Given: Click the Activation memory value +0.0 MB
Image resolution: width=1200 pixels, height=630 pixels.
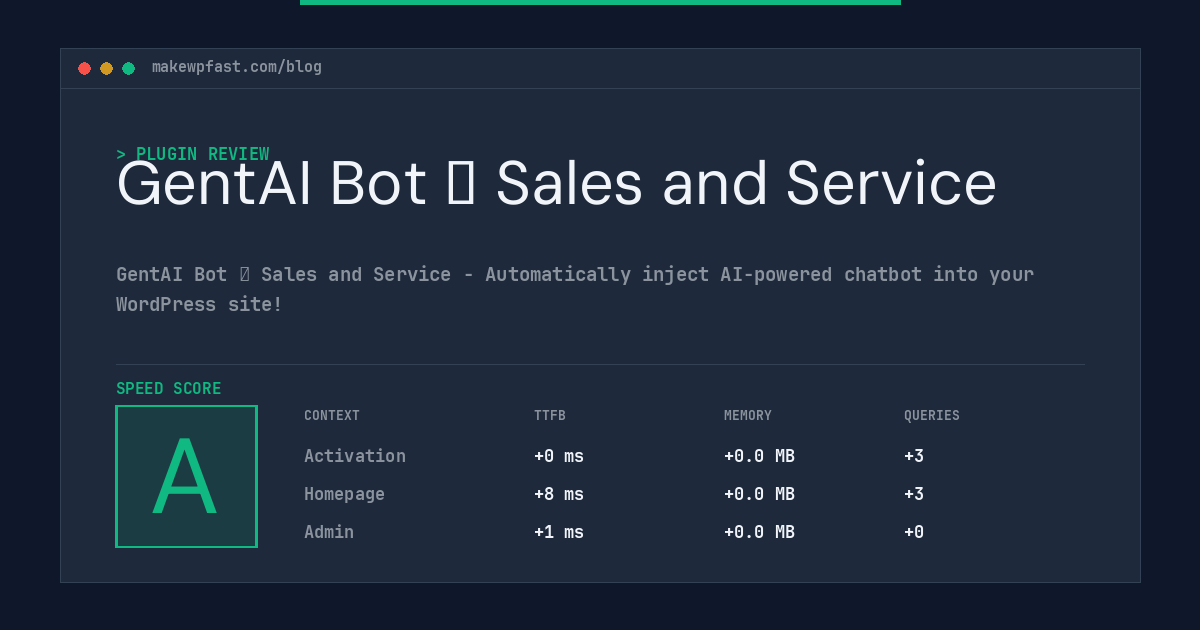Looking at the screenshot, I should (x=759, y=456).
